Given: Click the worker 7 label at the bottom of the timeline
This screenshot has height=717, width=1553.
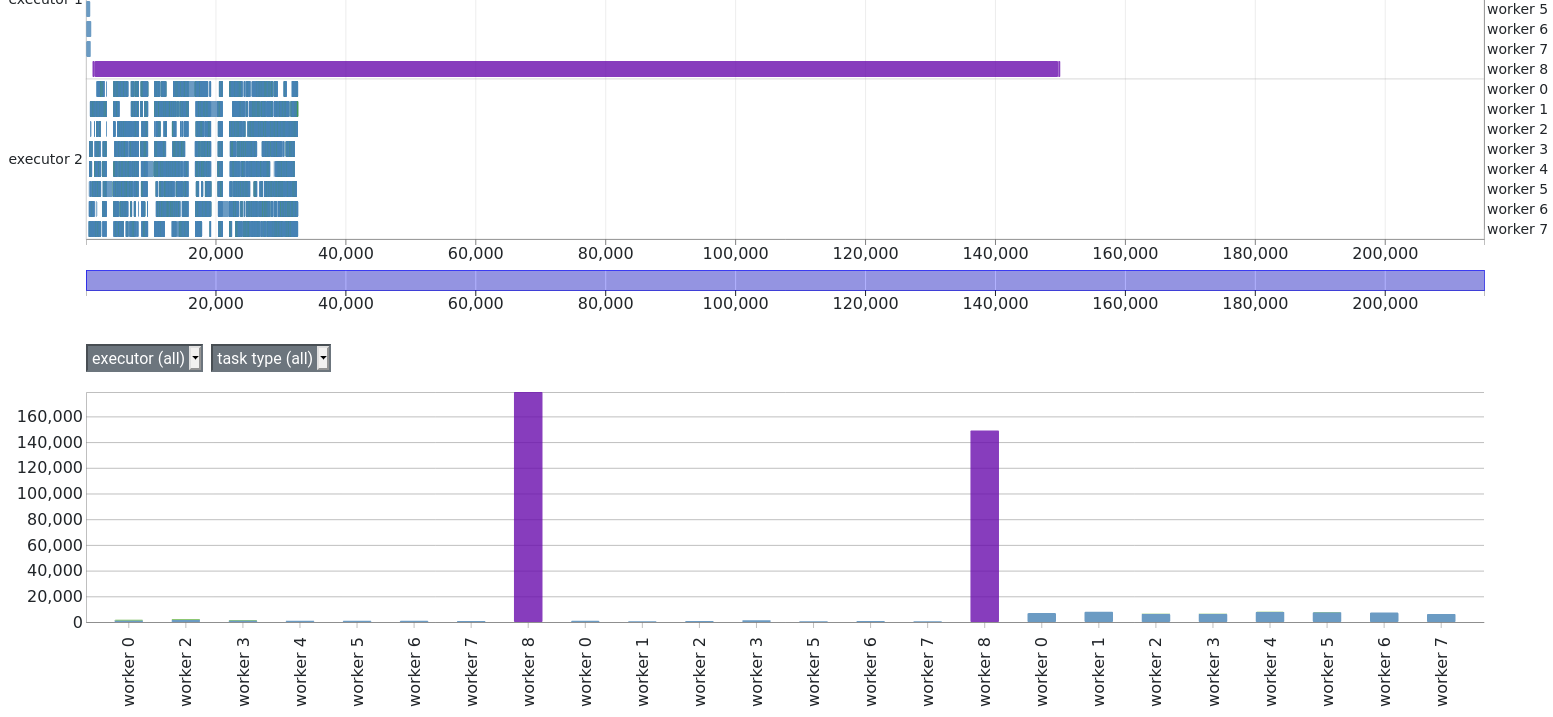Looking at the screenshot, I should [1517, 229].
